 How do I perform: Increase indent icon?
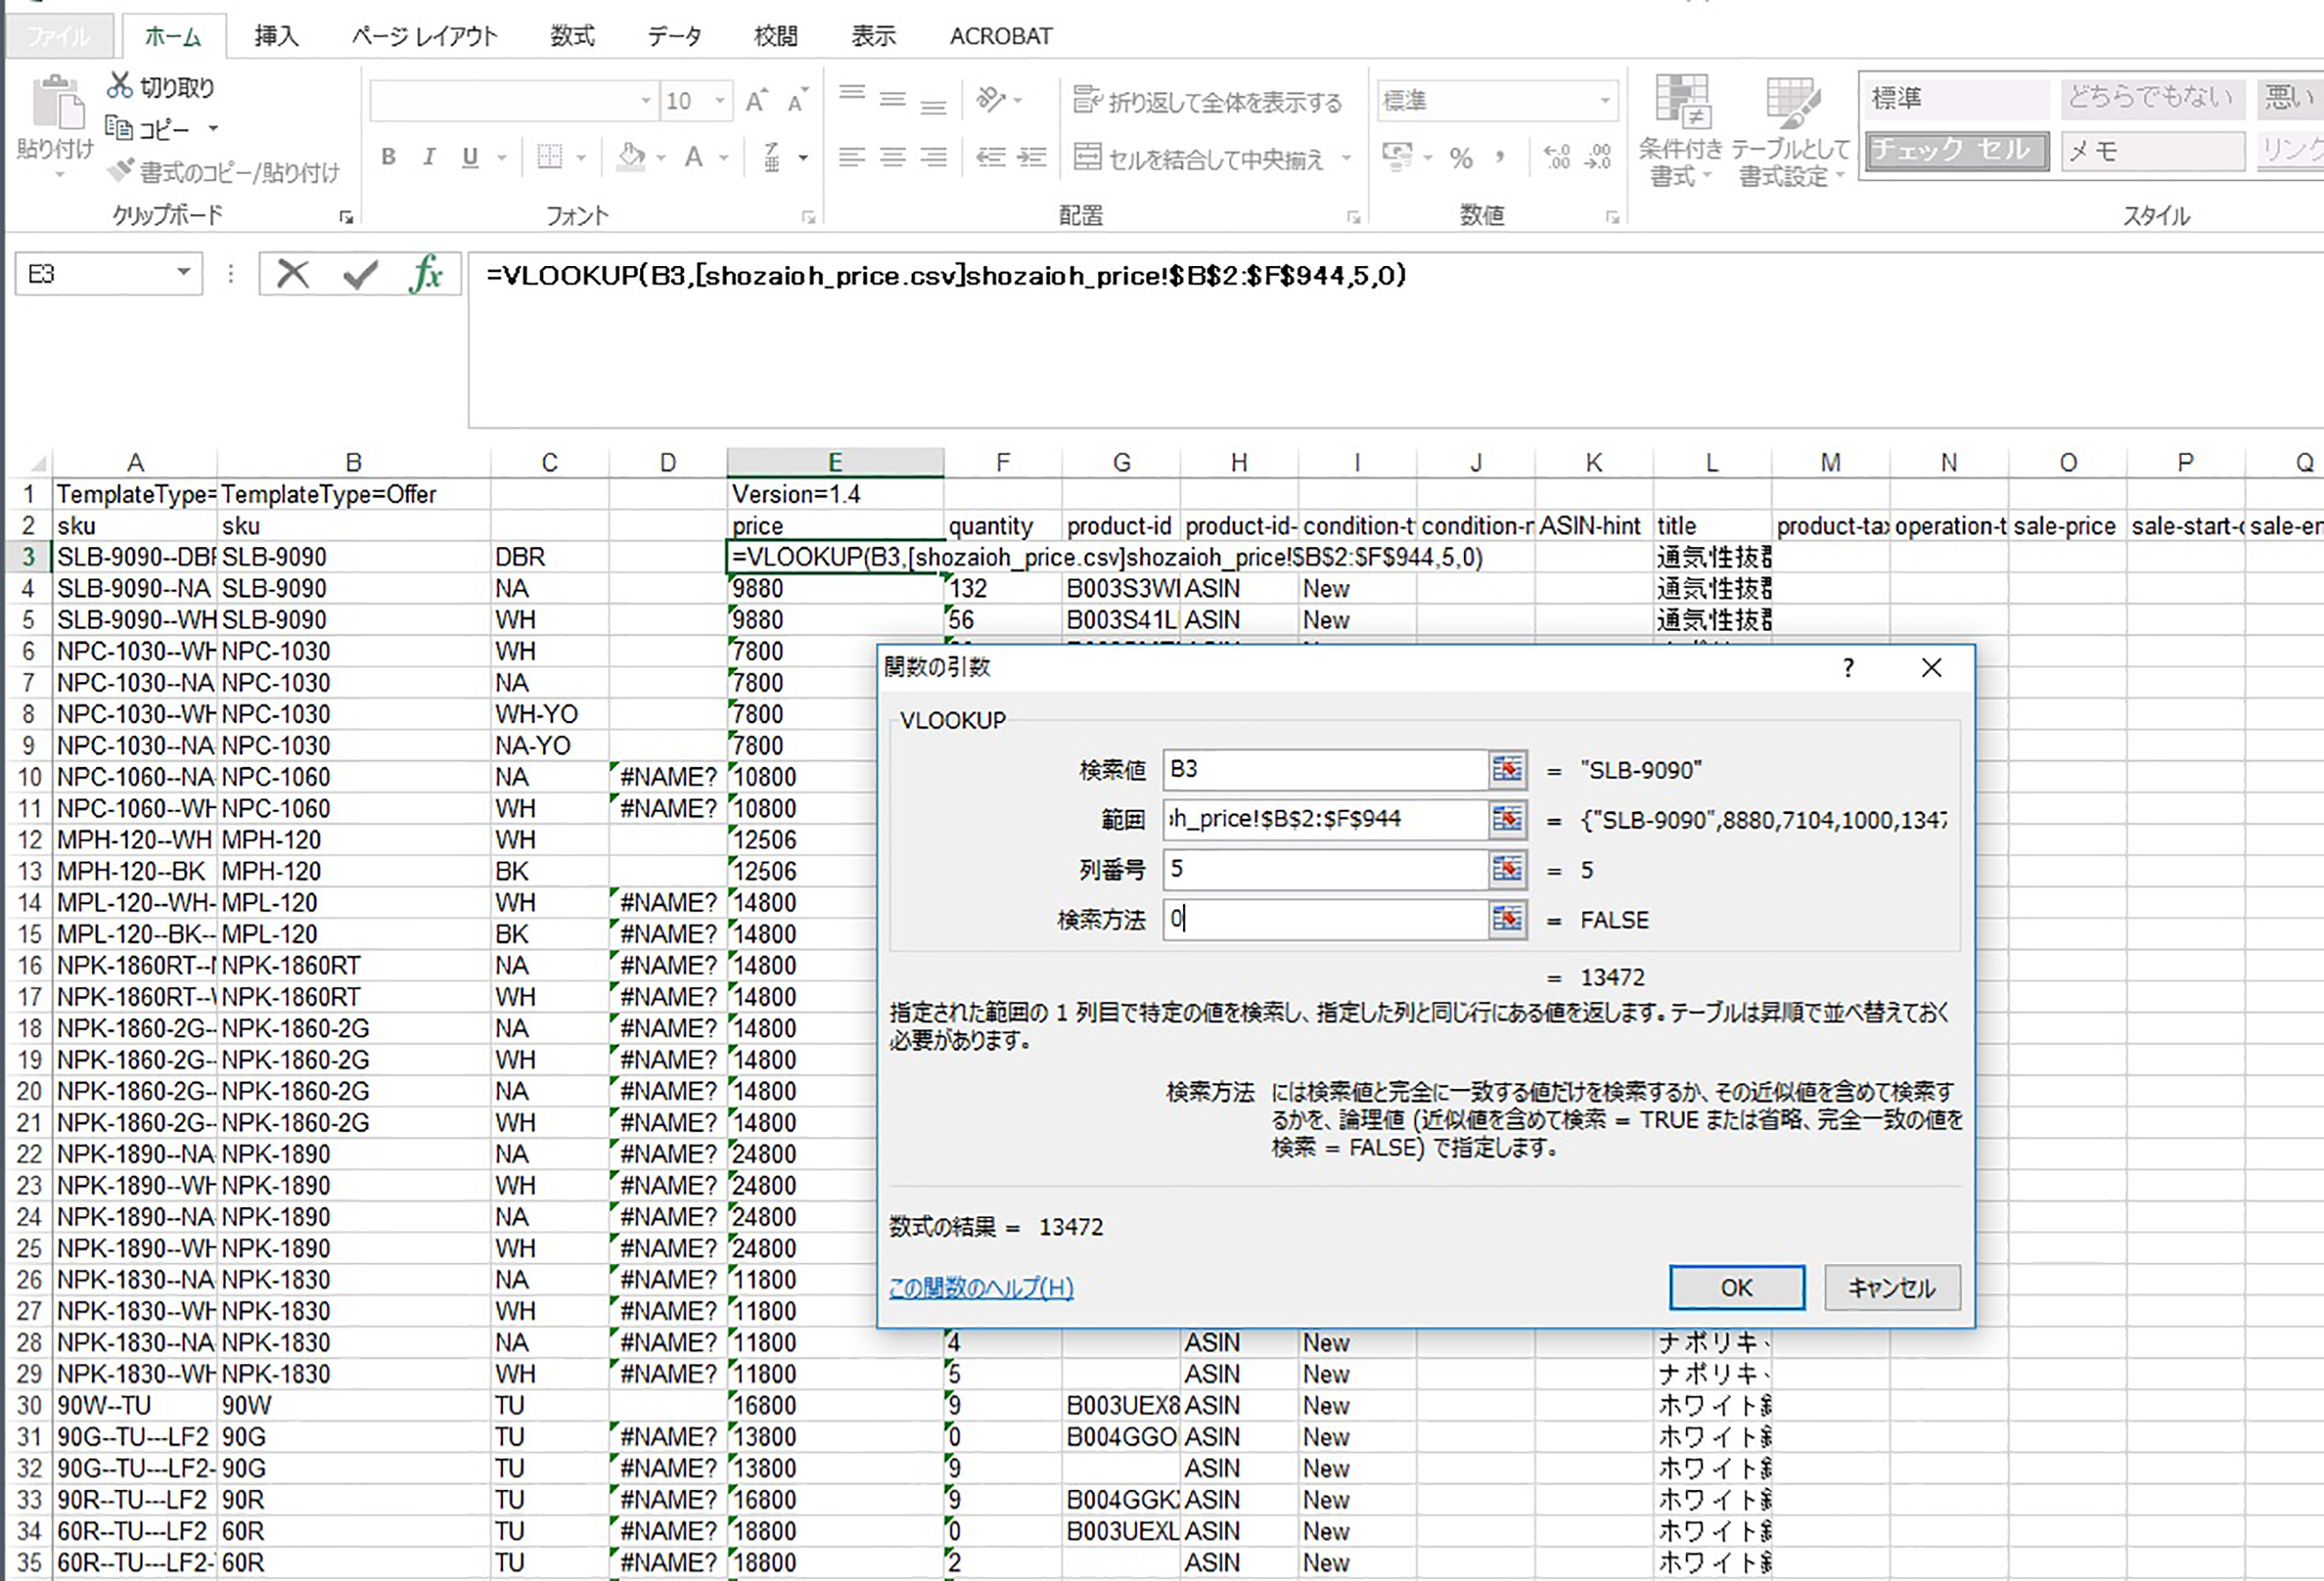tap(1032, 157)
